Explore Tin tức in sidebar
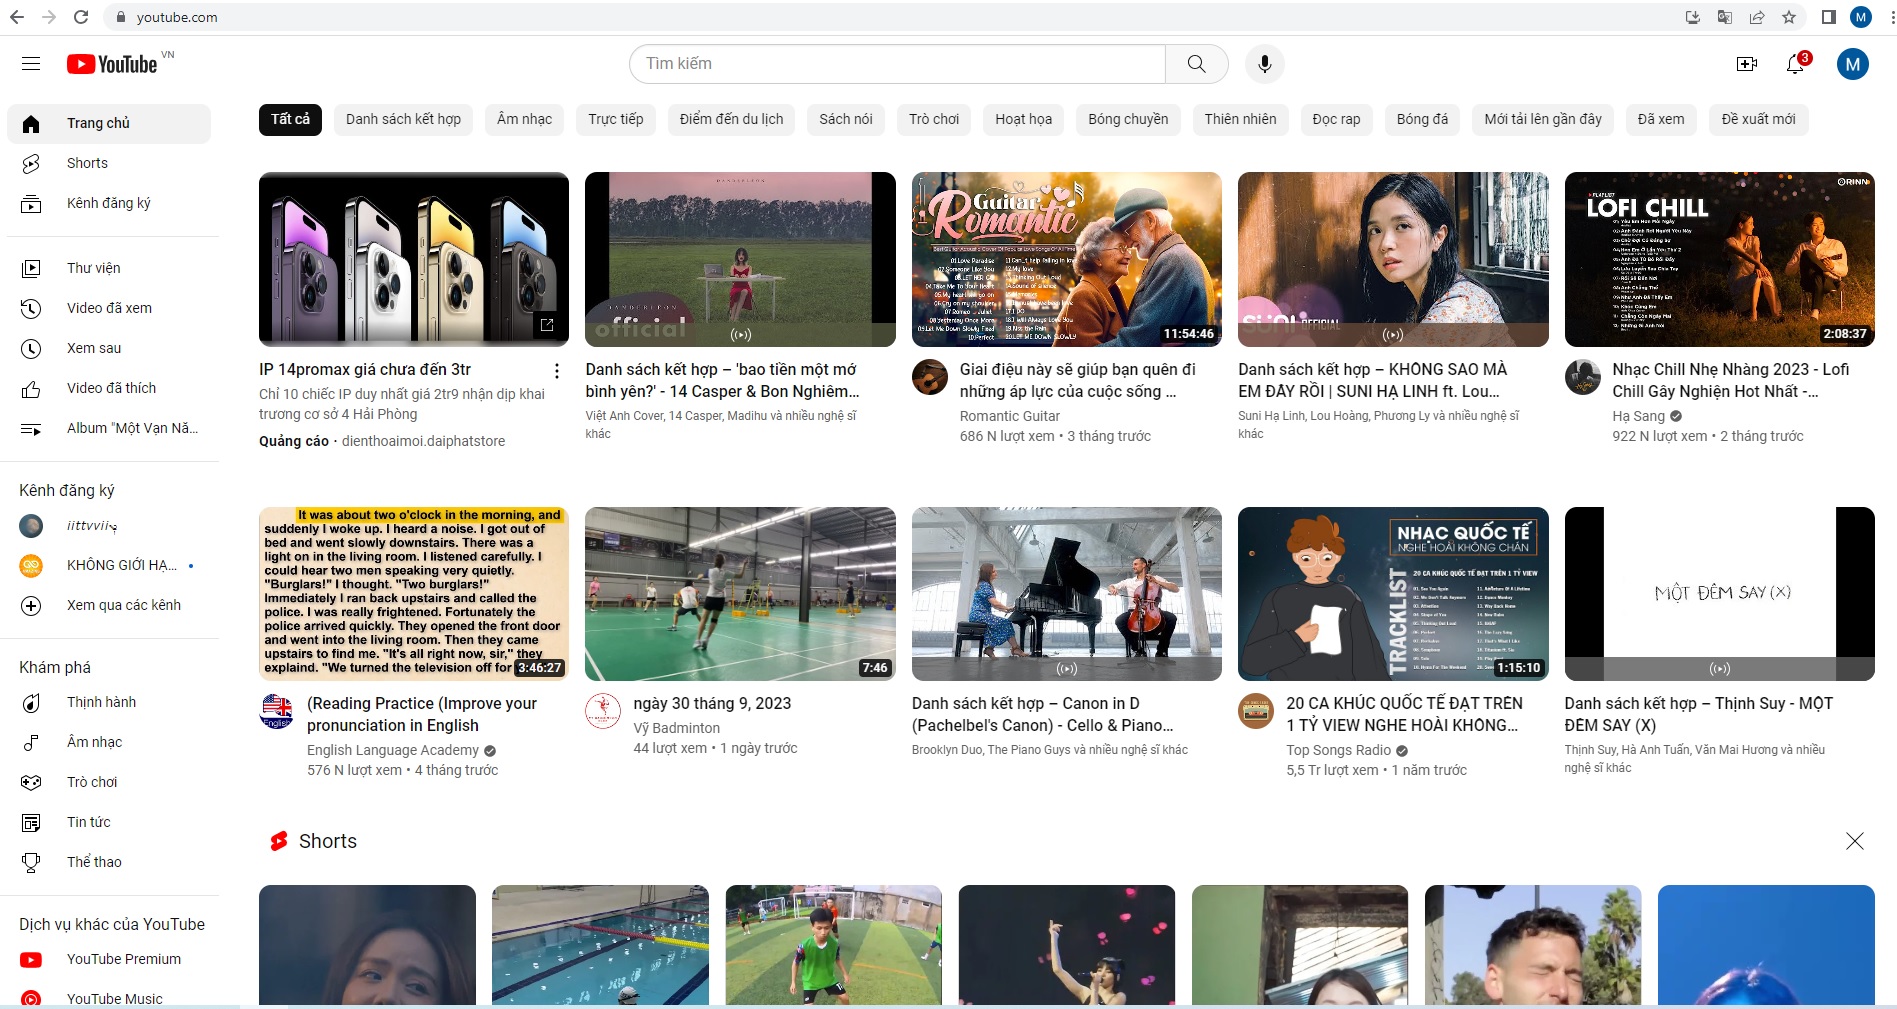The width and height of the screenshot is (1897, 1009). (x=109, y=822)
